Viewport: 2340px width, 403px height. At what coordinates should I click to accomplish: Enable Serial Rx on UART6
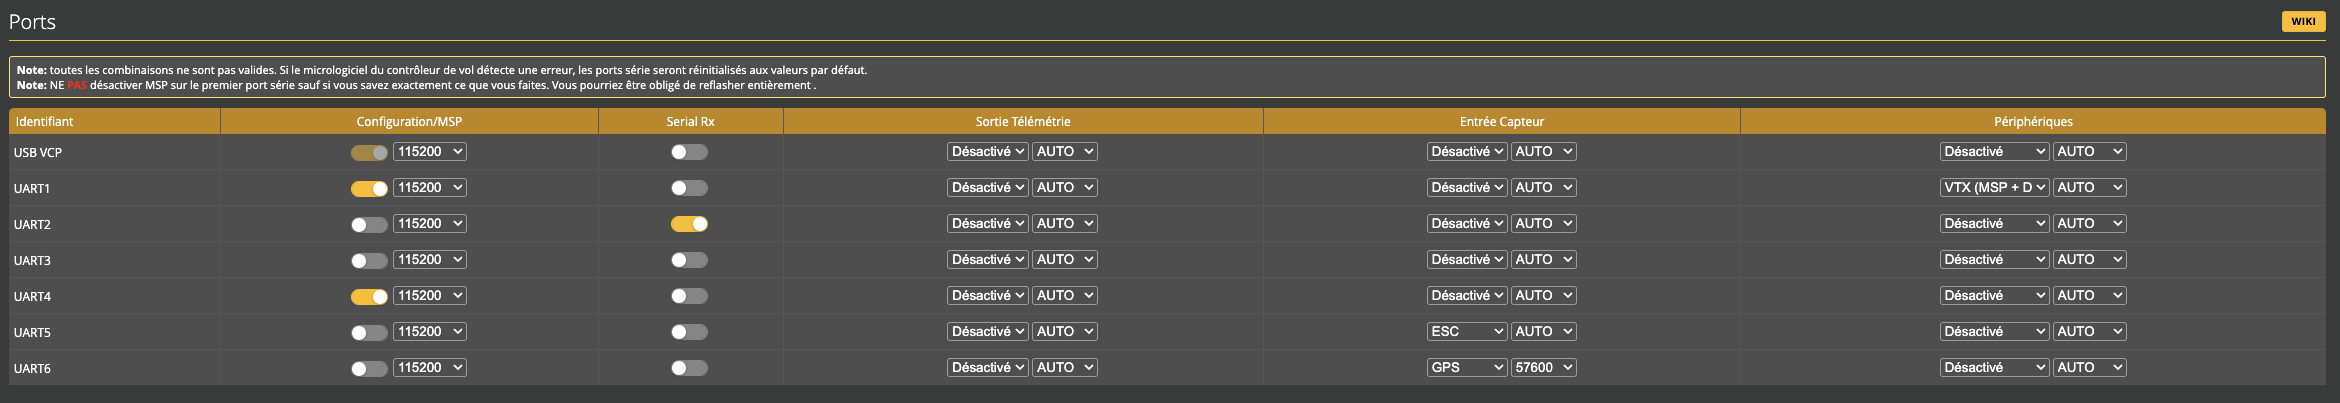pyautogui.click(x=689, y=368)
